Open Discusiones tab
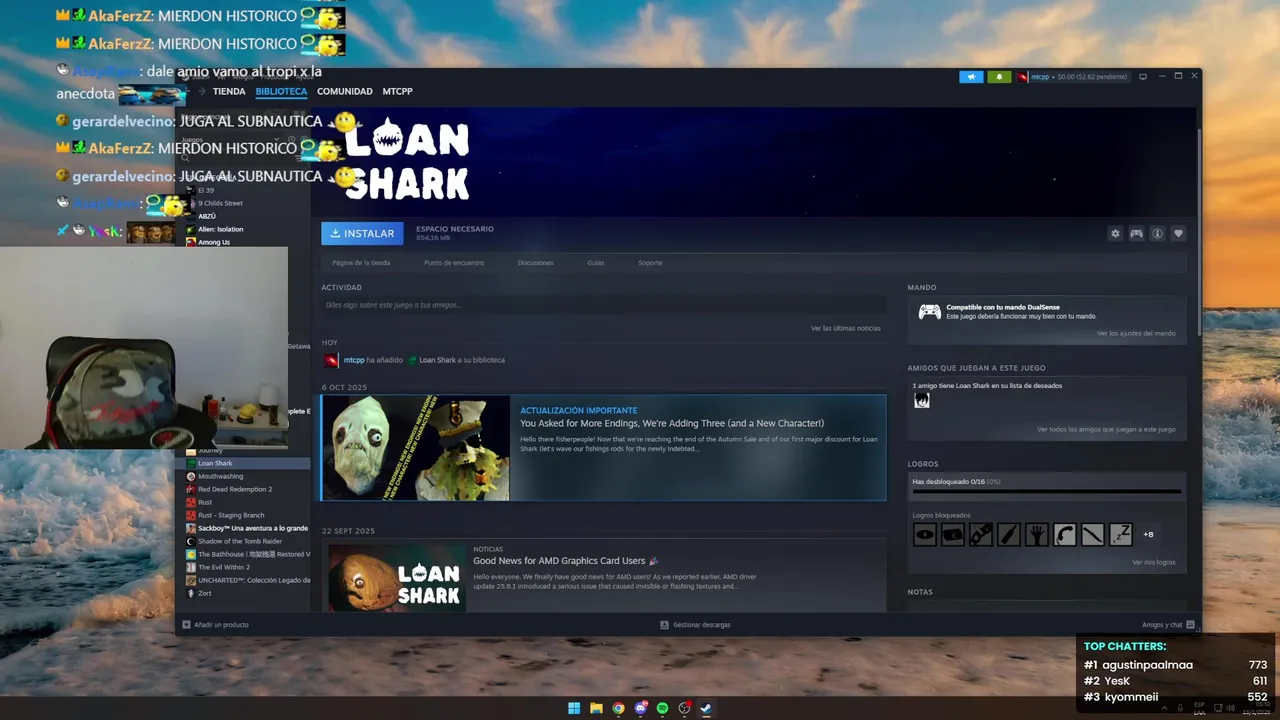Image resolution: width=1280 pixels, height=720 pixels. tap(535, 263)
